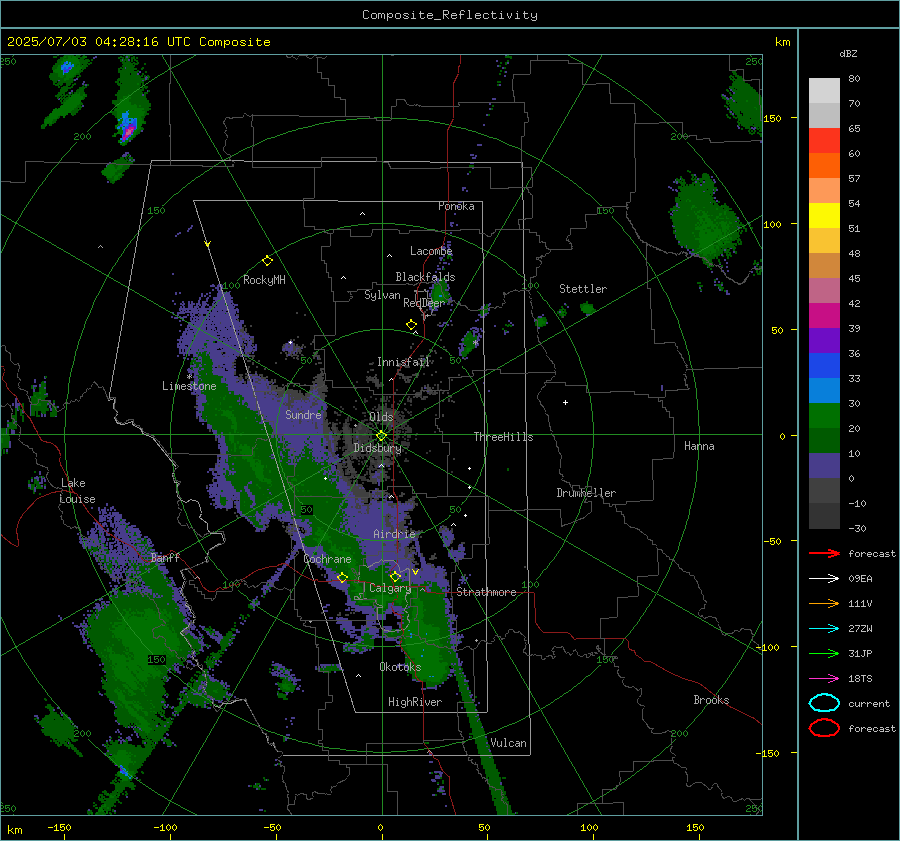Click the white 09EA arrow icon
Image resolution: width=900 pixels, height=841 pixels.
pyautogui.click(x=824, y=579)
